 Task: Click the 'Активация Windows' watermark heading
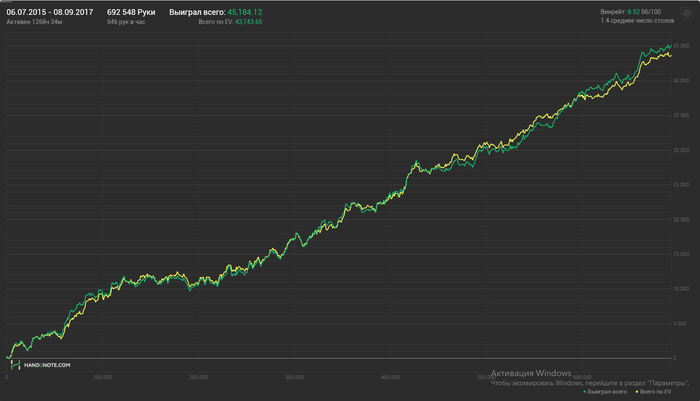pos(531,373)
